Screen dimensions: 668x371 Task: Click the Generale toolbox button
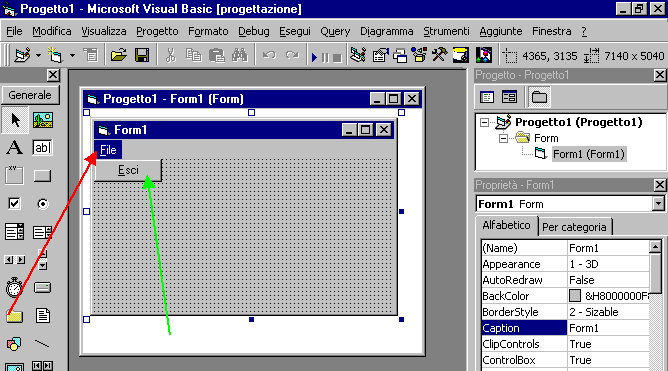tap(30, 95)
